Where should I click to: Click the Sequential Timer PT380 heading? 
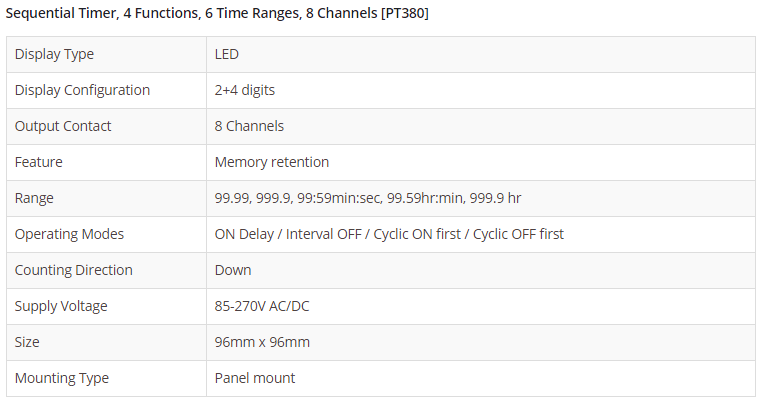(218, 15)
